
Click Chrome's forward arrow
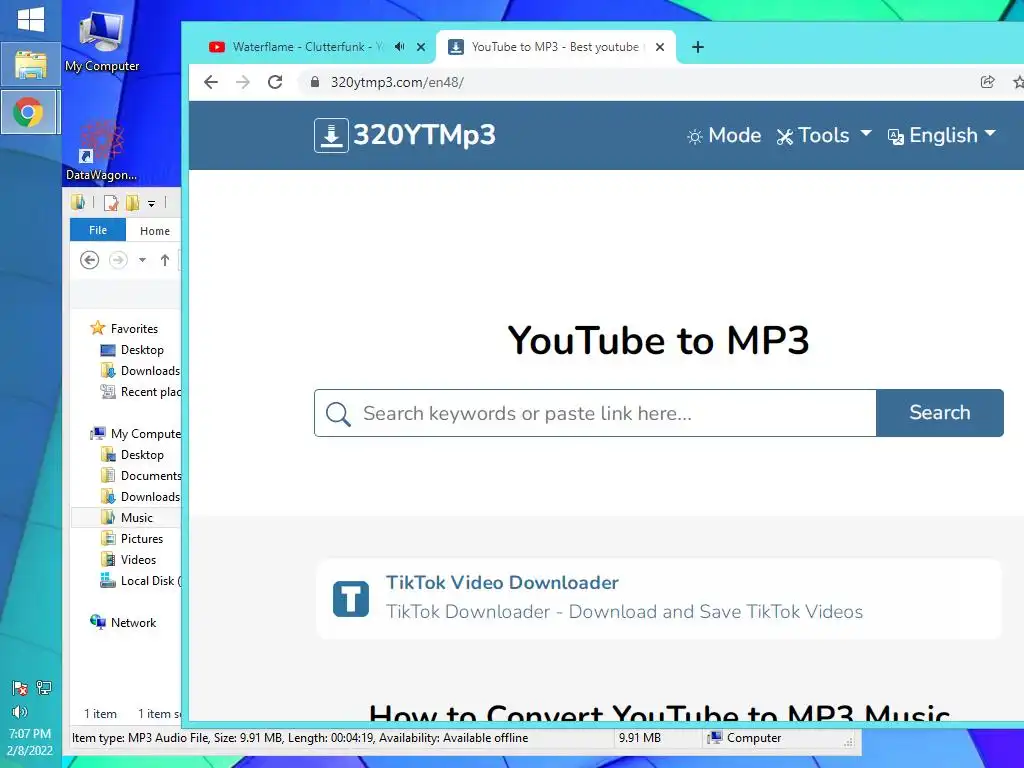pyautogui.click(x=243, y=82)
